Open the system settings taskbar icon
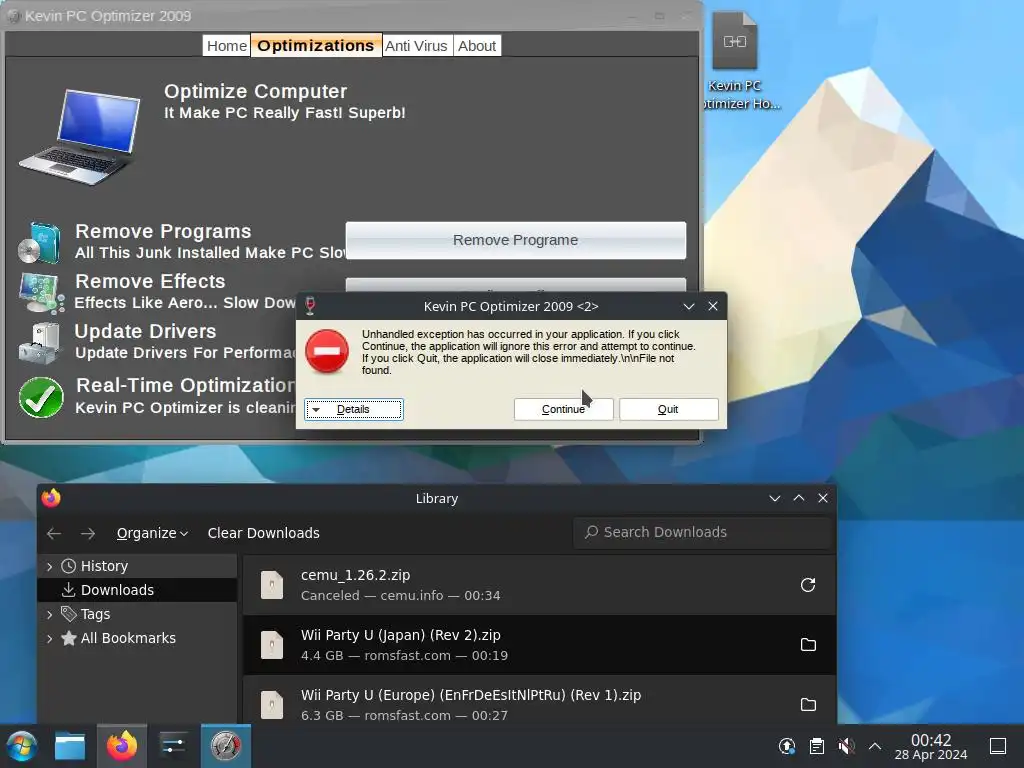This screenshot has width=1024, height=768. pos(174,746)
